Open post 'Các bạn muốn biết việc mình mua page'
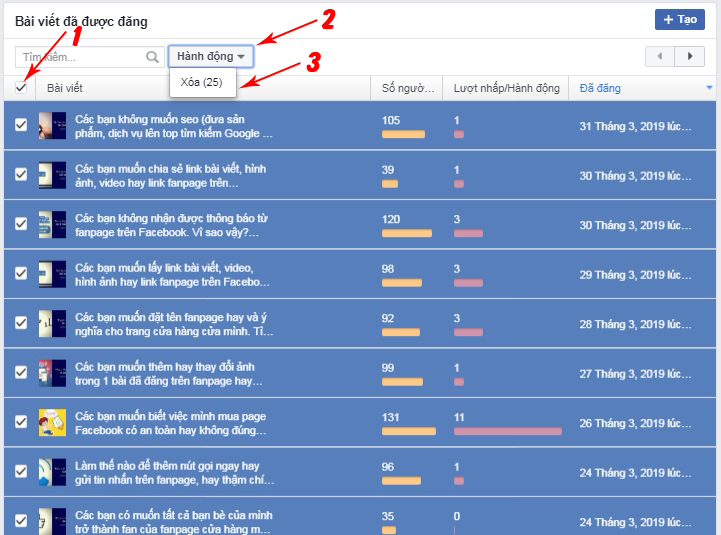 [171, 423]
